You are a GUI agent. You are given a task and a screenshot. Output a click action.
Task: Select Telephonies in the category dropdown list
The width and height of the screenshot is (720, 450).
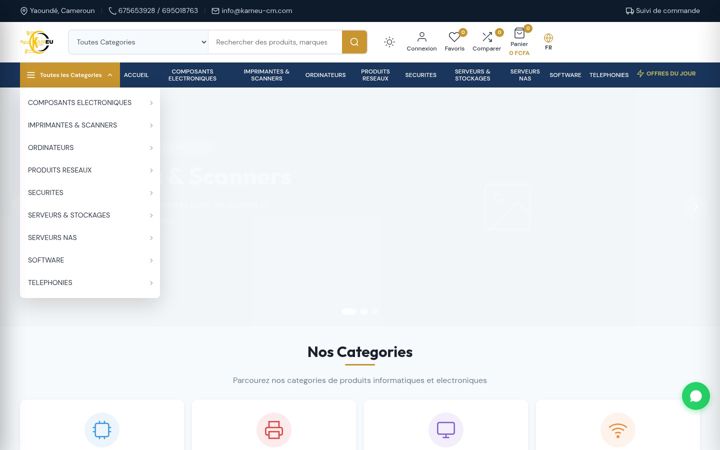point(90,283)
